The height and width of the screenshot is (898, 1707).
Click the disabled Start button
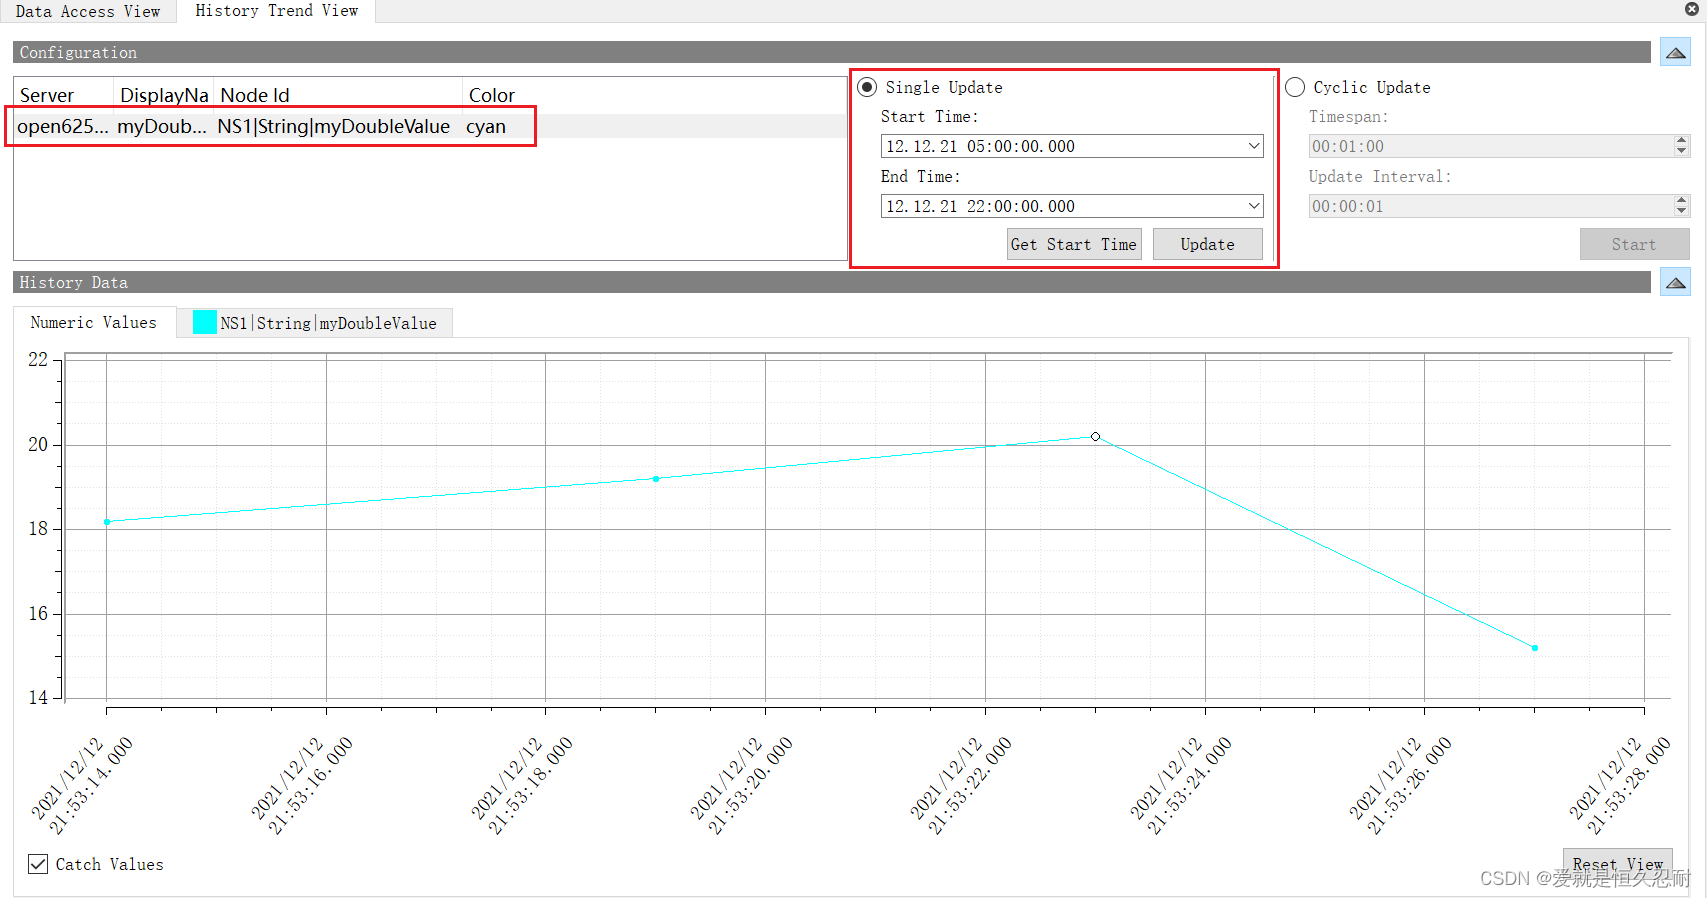click(x=1634, y=244)
